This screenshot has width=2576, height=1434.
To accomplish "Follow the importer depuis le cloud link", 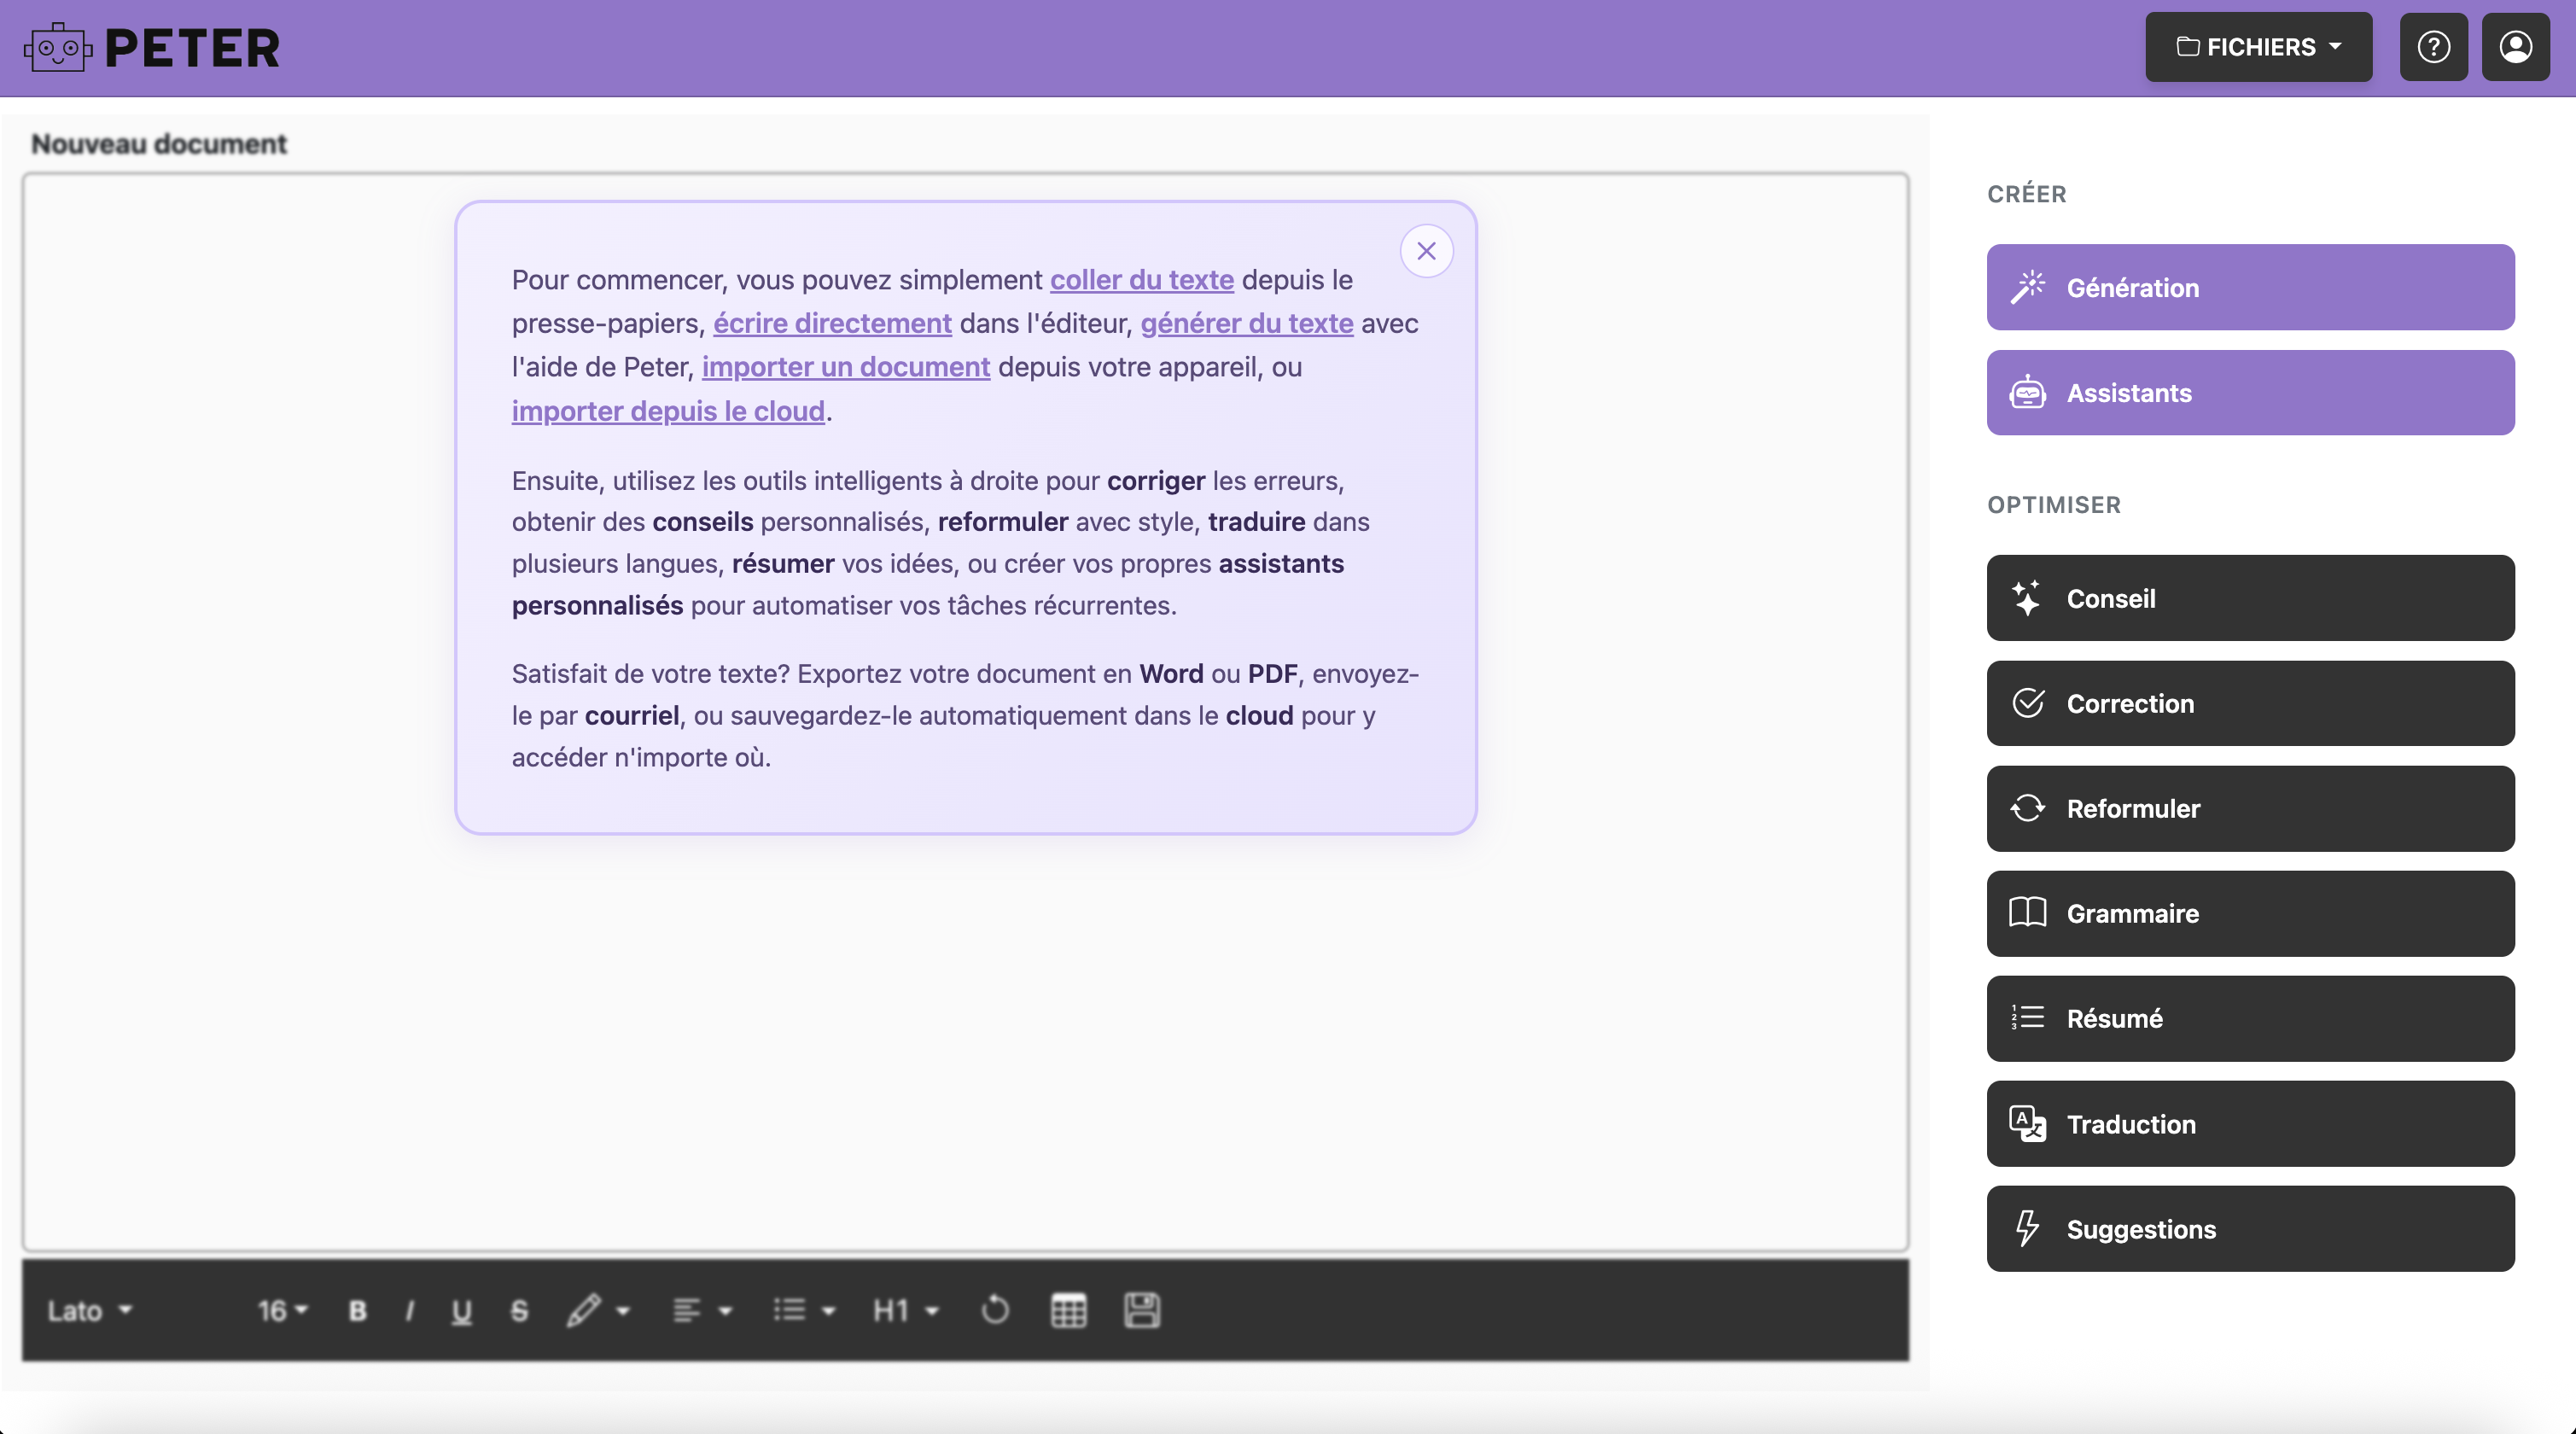I will (669, 411).
